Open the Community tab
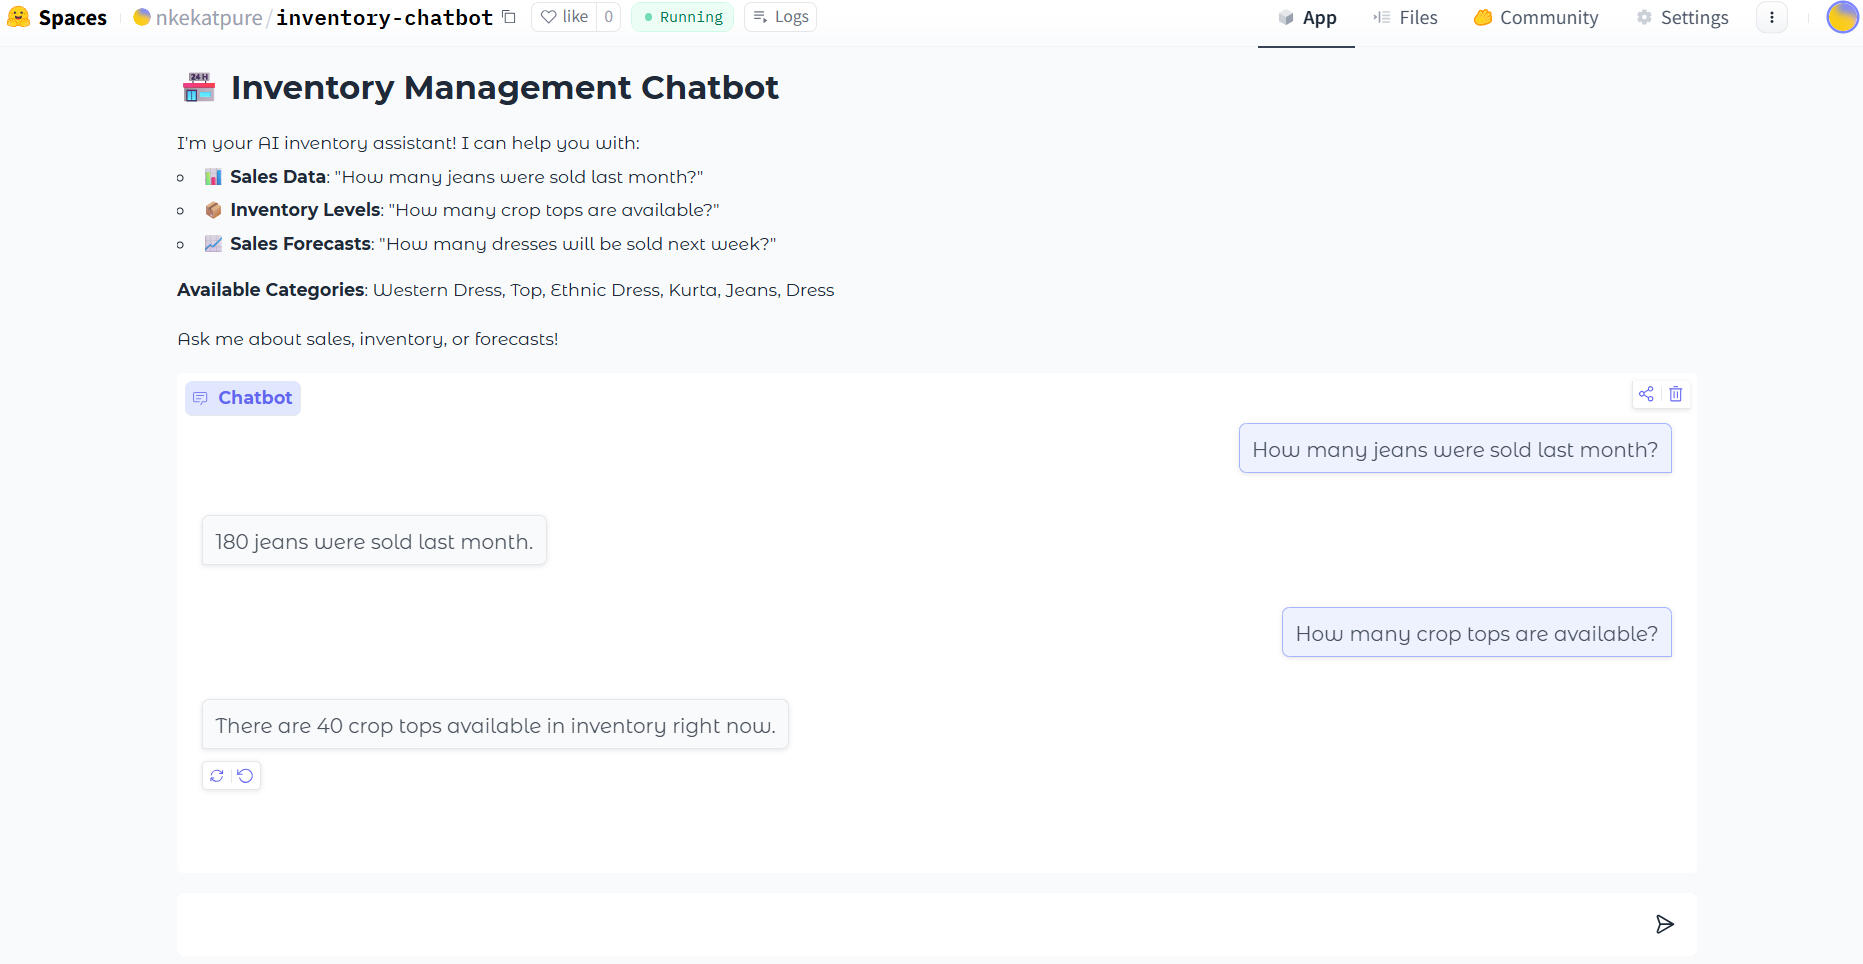1863x964 pixels. (1536, 17)
